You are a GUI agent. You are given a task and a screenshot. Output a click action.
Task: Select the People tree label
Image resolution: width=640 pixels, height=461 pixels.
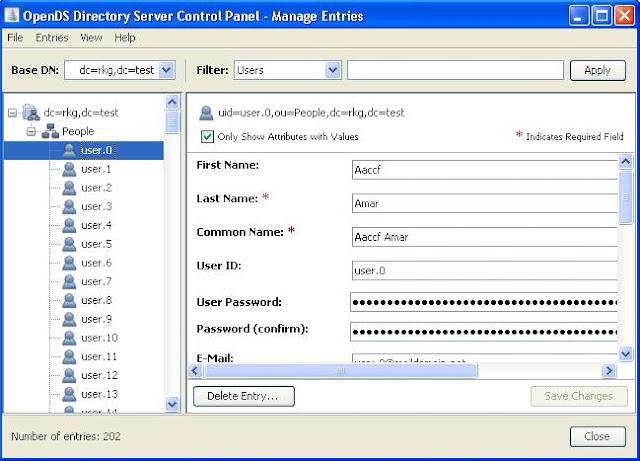pyautogui.click(x=78, y=131)
